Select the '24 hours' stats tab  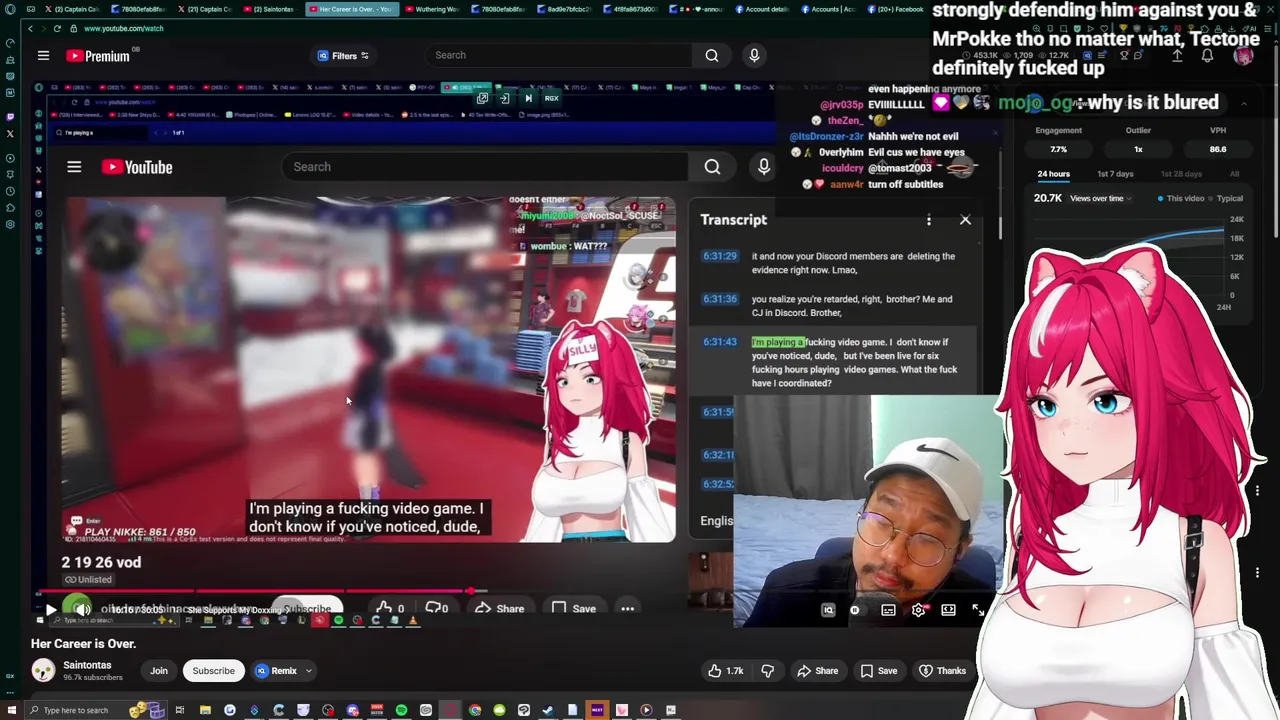(x=1053, y=174)
